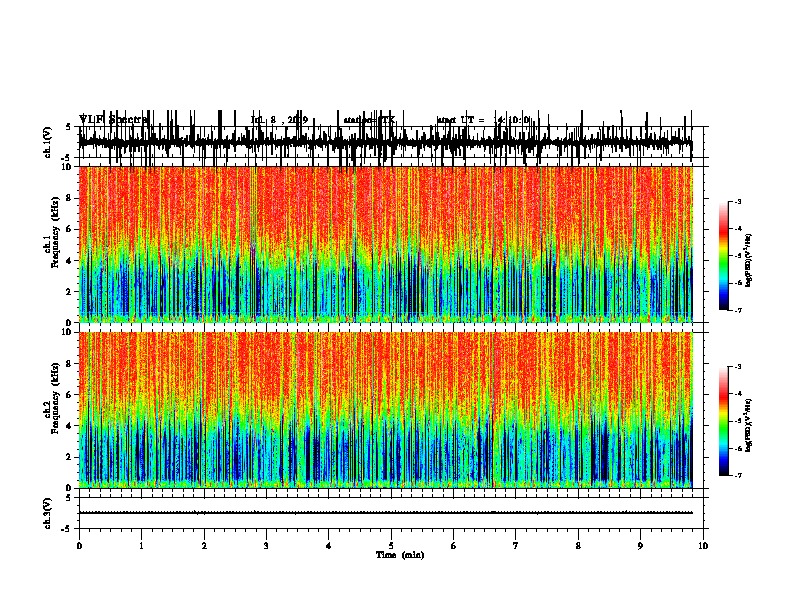This screenshot has width=792, height=612.
Task: Click the ch.1 spectrogram color scale bar
Action: [x=724, y=256]
